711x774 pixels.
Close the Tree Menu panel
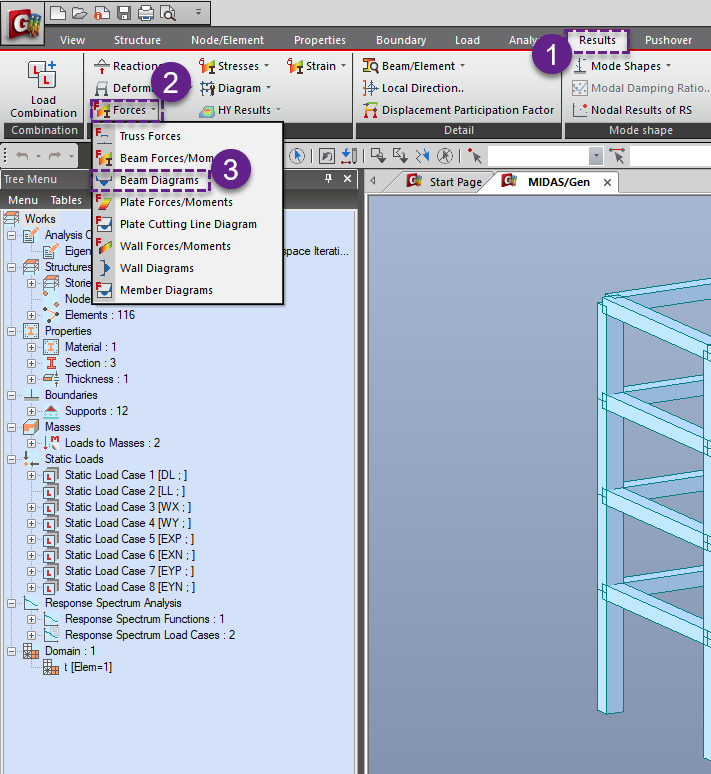(348, 179)
